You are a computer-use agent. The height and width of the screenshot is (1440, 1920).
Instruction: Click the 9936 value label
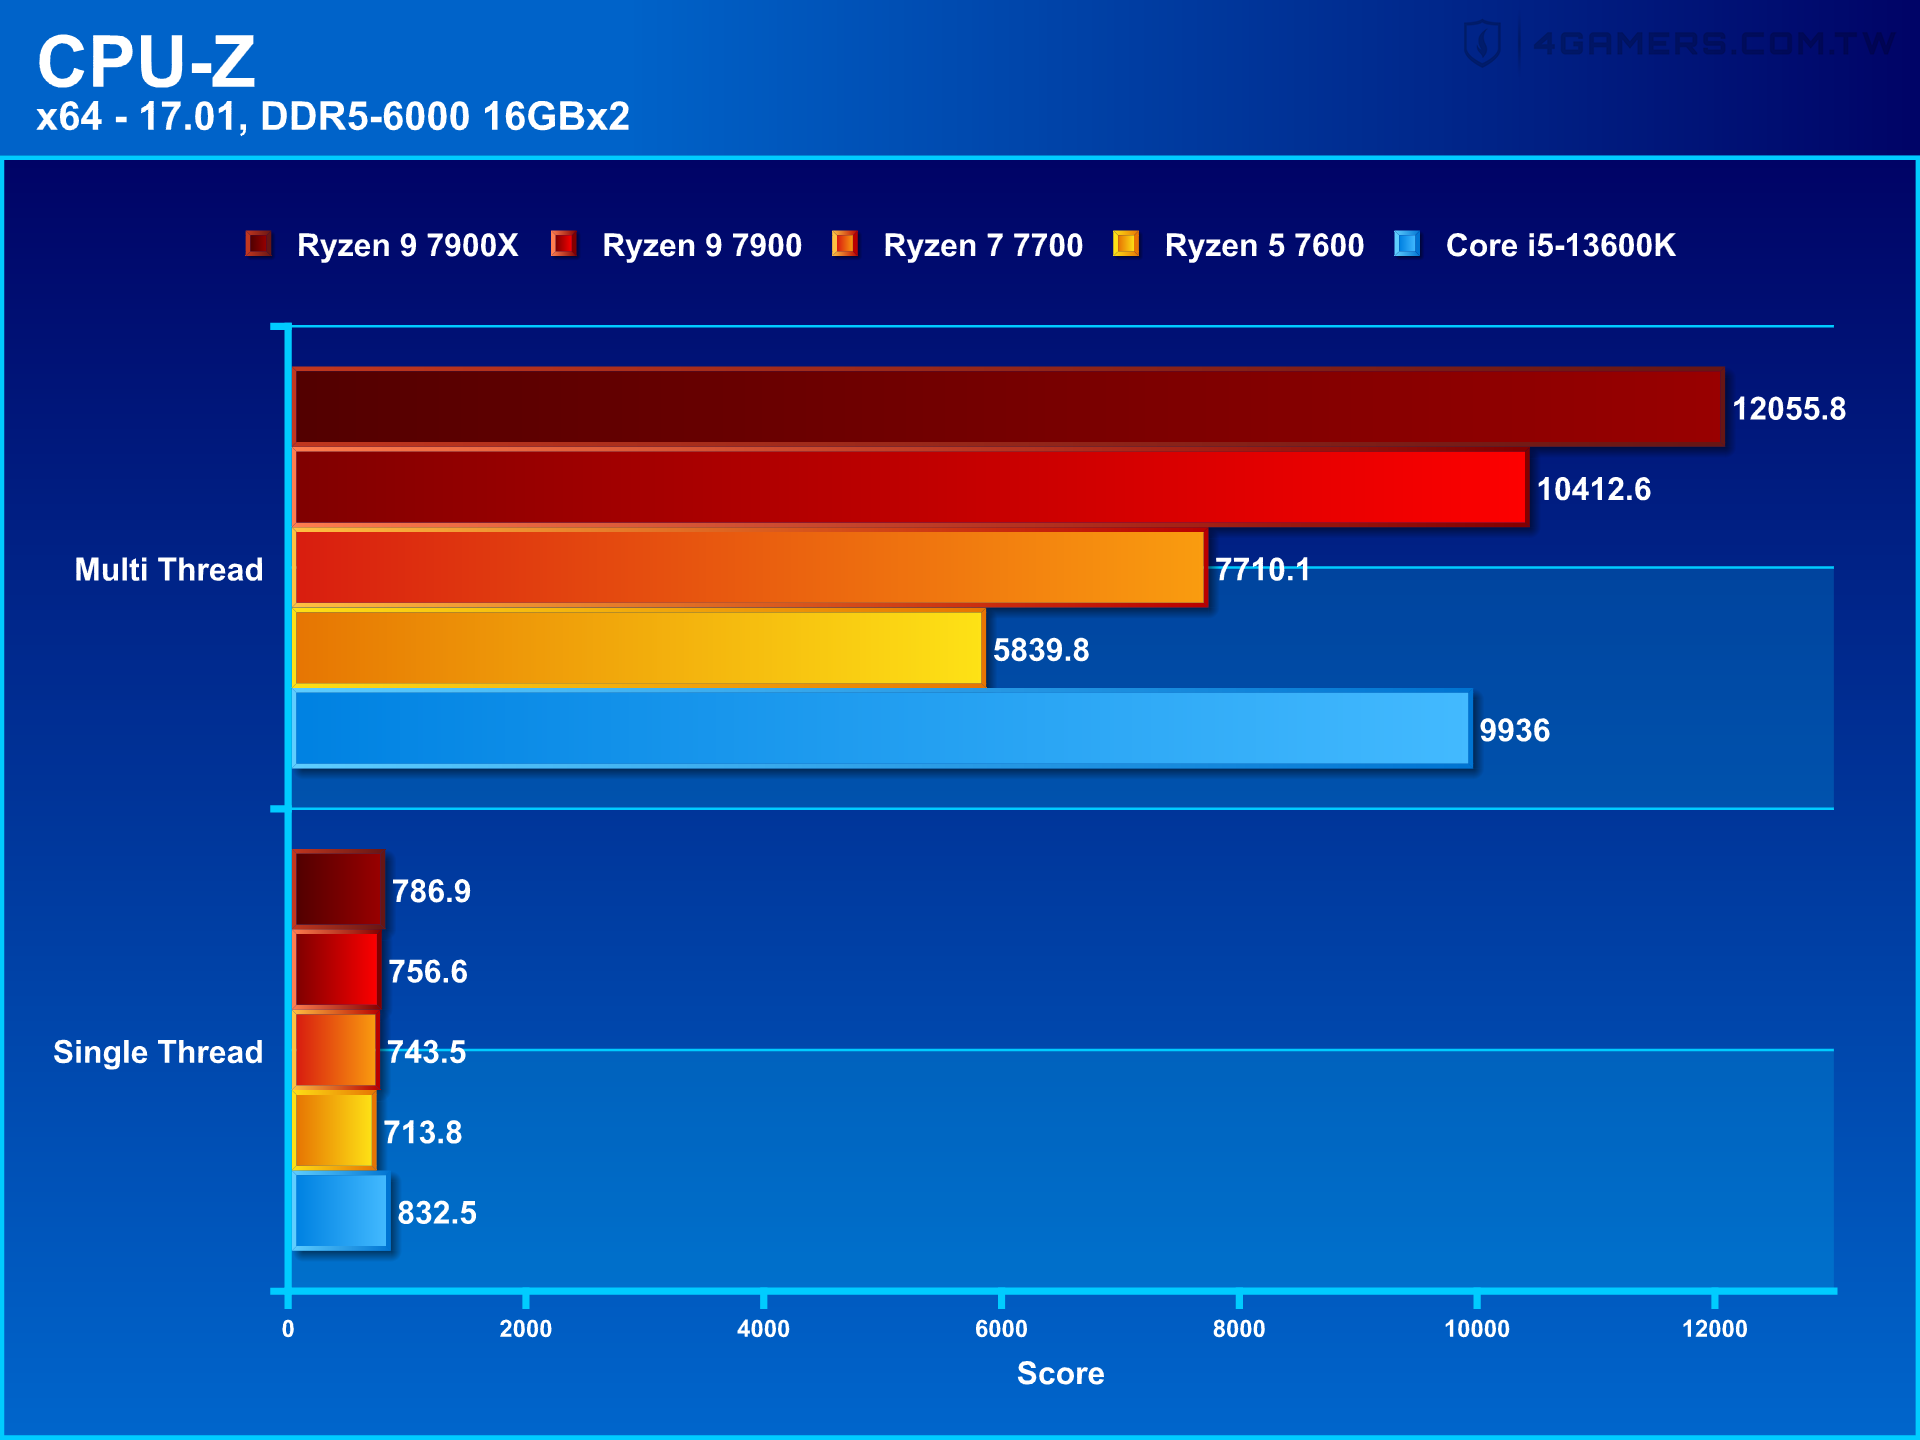(x=1515, y=731)
